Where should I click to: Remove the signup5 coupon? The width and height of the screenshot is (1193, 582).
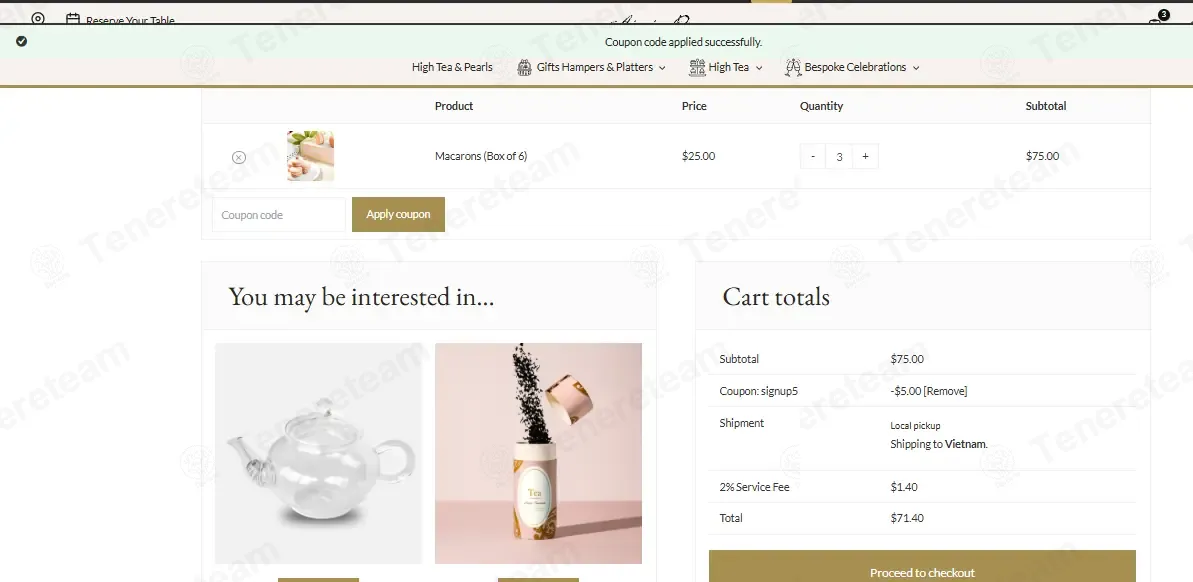click(x=945, y=391)
